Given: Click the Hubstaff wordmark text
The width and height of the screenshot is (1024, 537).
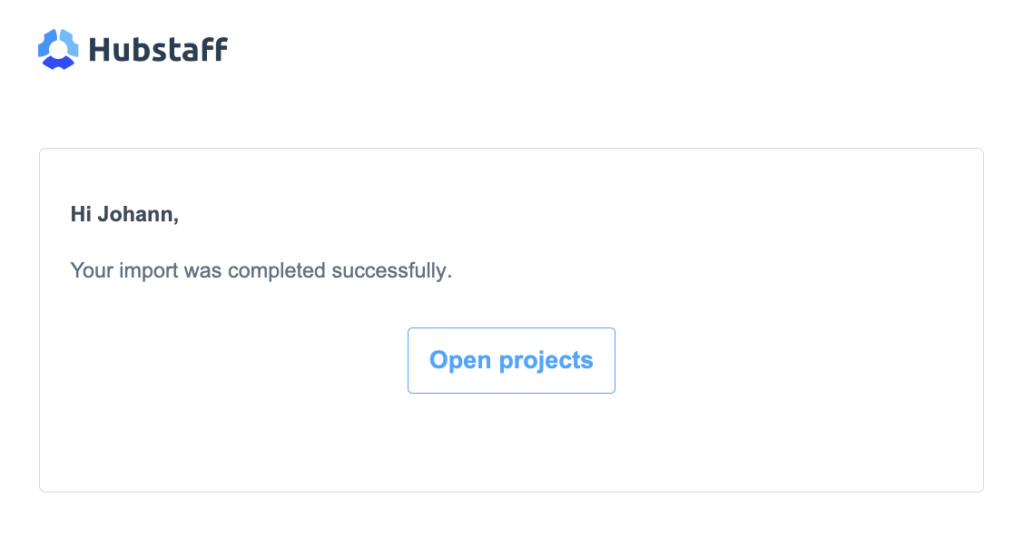Looking at the screenshot, I should 158,50.
